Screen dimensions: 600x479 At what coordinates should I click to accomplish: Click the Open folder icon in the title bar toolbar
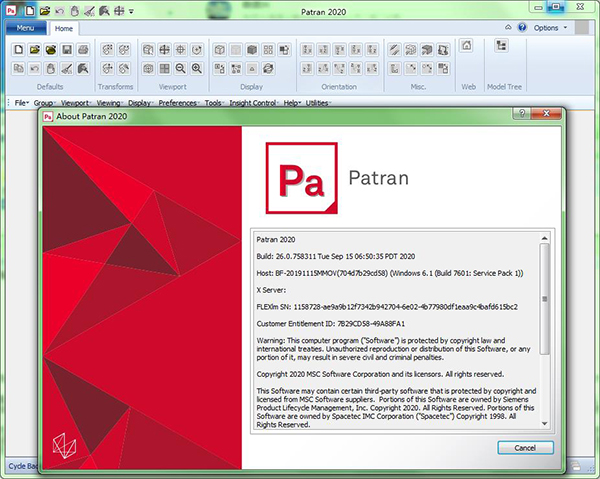point(45,11)
